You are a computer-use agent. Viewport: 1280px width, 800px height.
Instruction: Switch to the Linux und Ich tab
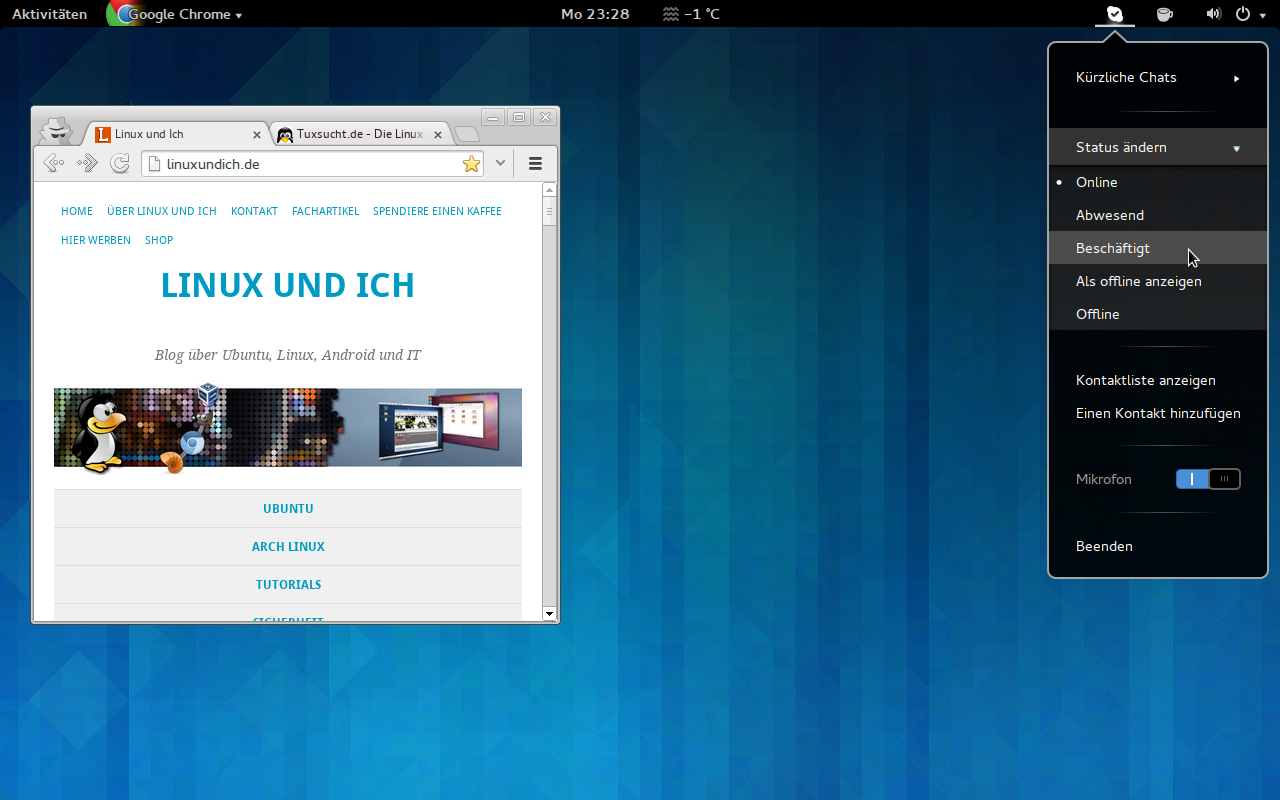point(178,134)
